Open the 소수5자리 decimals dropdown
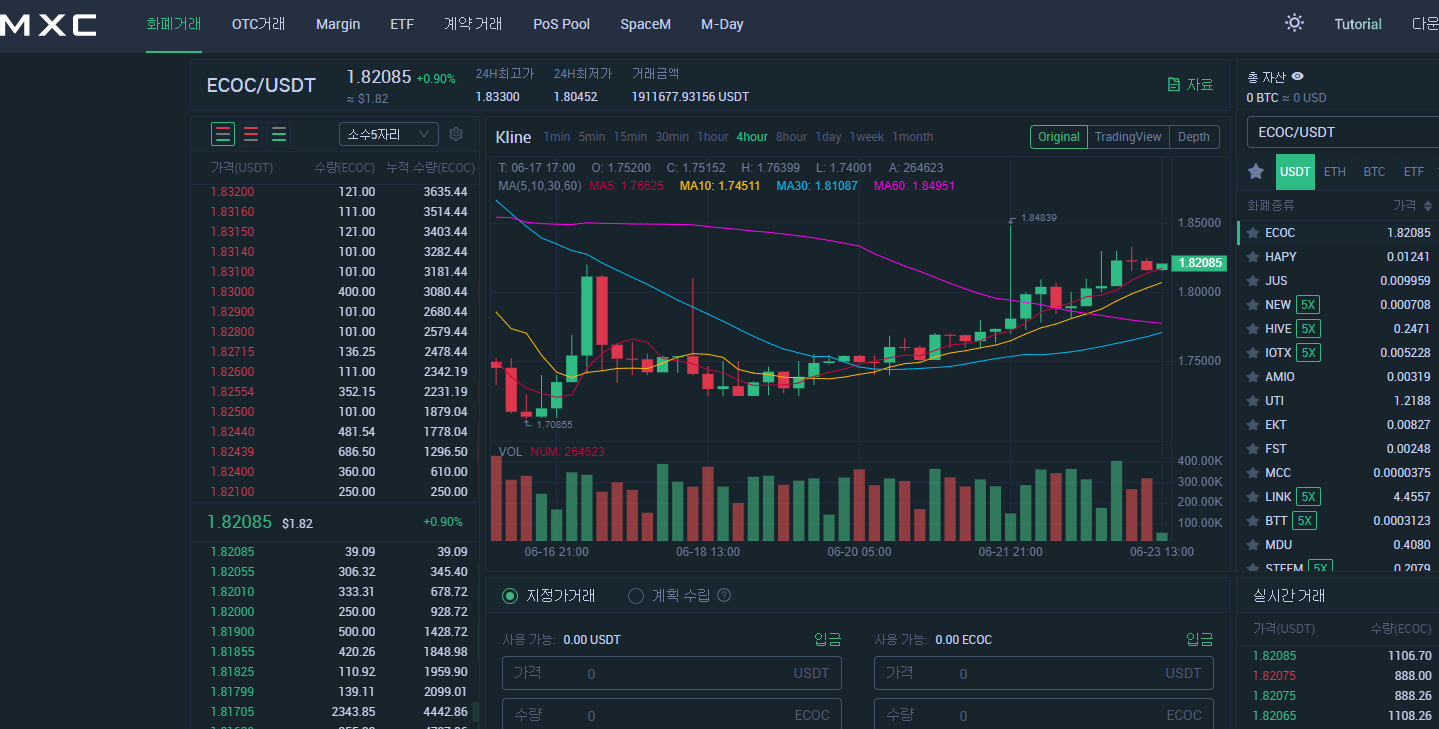The image size is (1439, 729). [389, 134]
